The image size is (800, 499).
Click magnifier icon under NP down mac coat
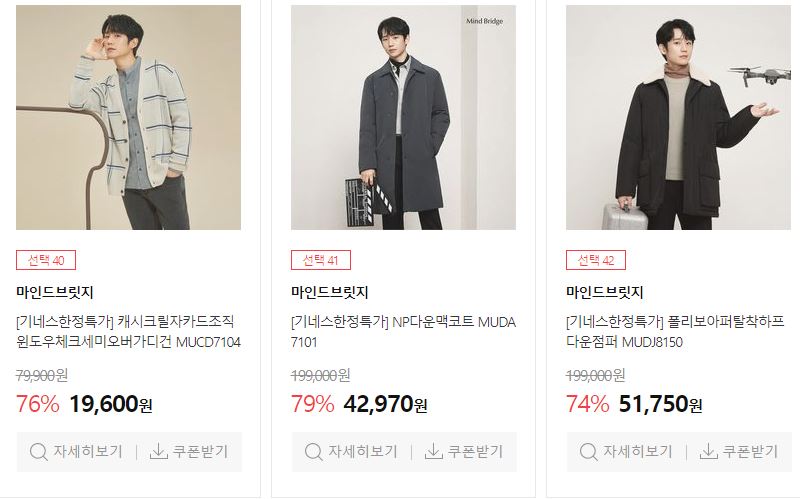pos(313,452)
